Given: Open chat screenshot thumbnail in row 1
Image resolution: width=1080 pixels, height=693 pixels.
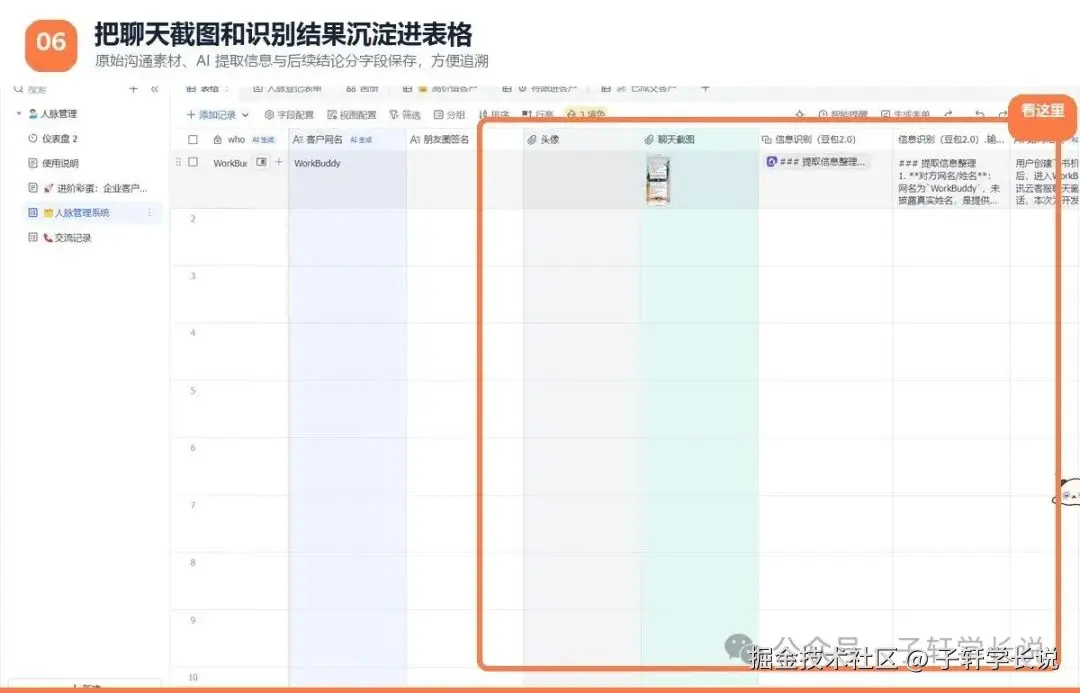Looking at the screenshot, I should pos(658,180).
